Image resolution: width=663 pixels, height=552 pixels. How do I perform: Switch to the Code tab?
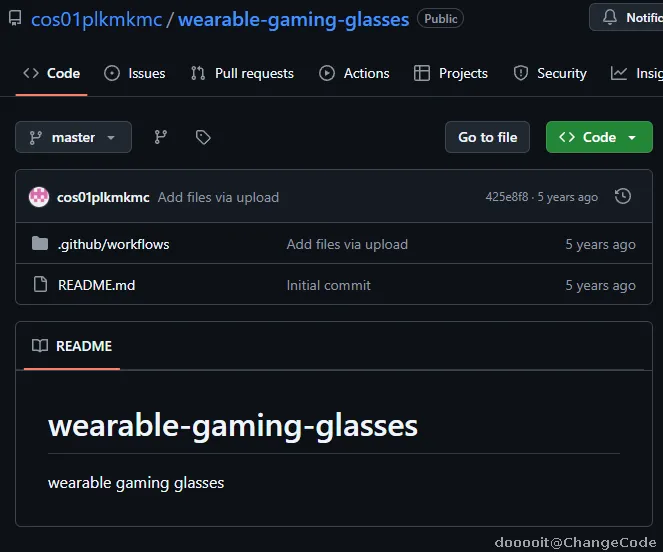tap(52, 74)
